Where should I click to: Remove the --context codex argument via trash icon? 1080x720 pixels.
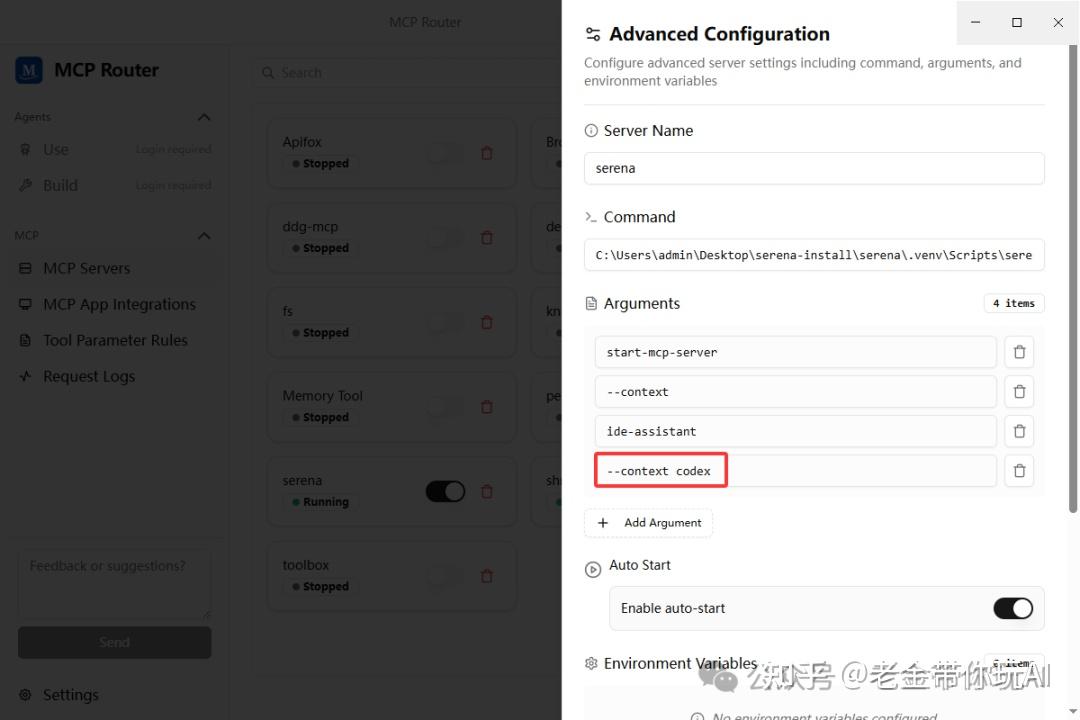click(x=1019, y=470)
